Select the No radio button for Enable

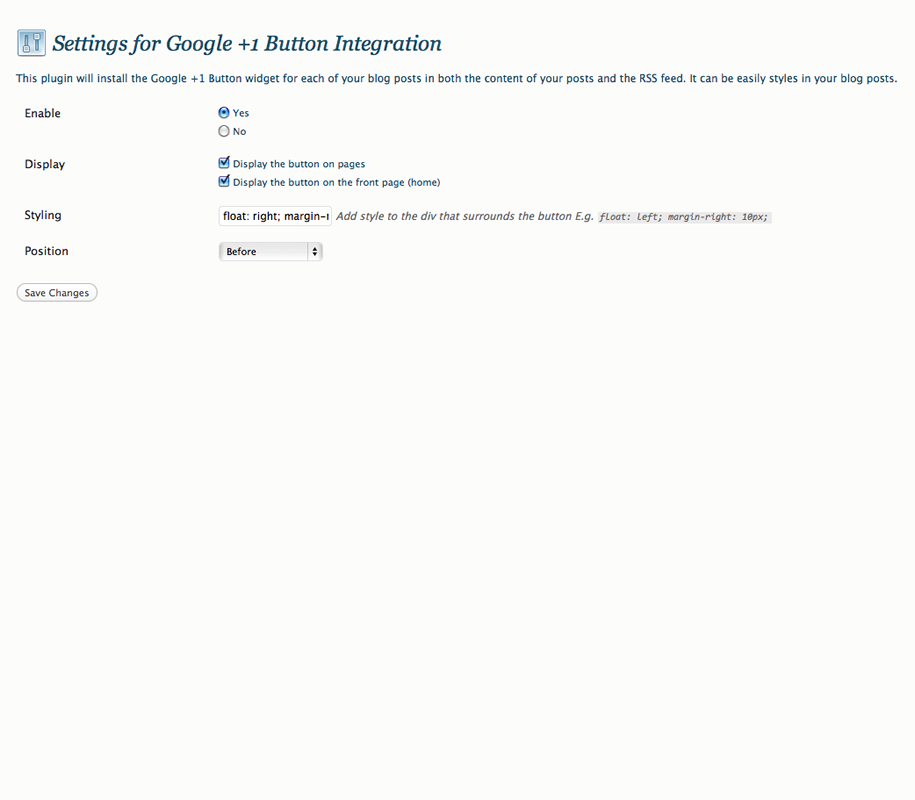[x=223, y=131]
